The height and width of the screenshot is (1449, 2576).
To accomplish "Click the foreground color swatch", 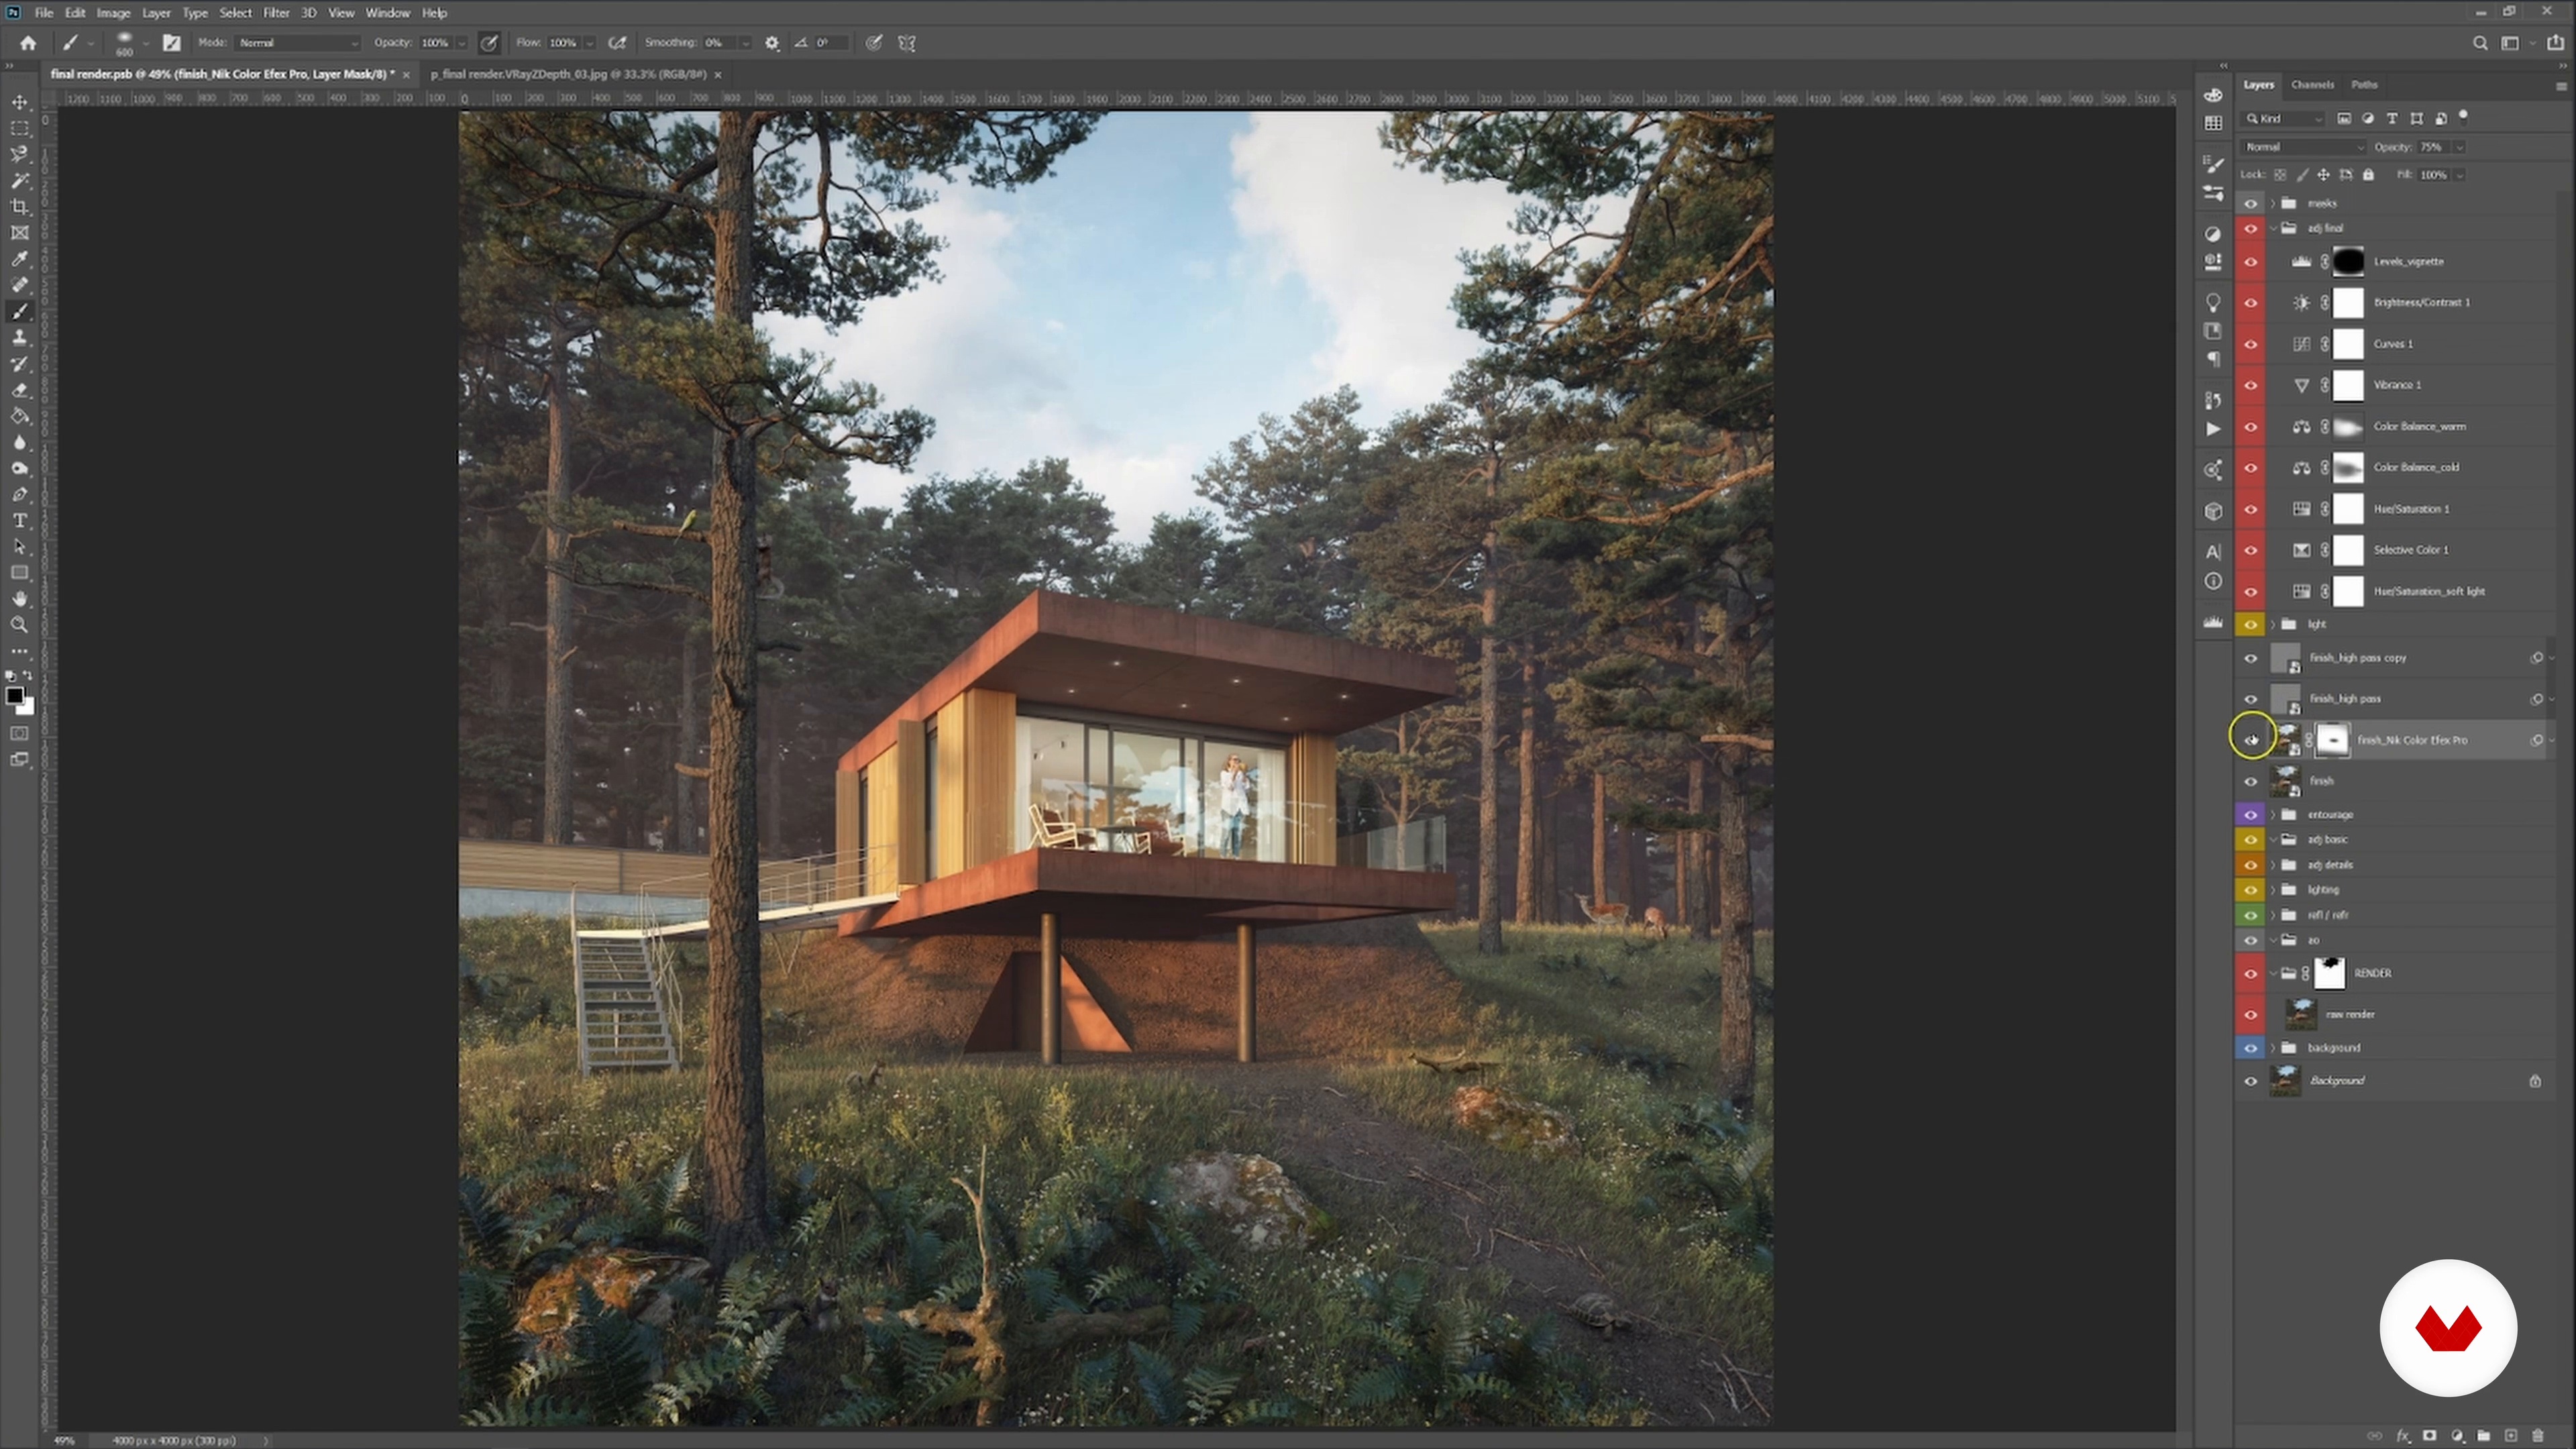I will coord(14,696).
